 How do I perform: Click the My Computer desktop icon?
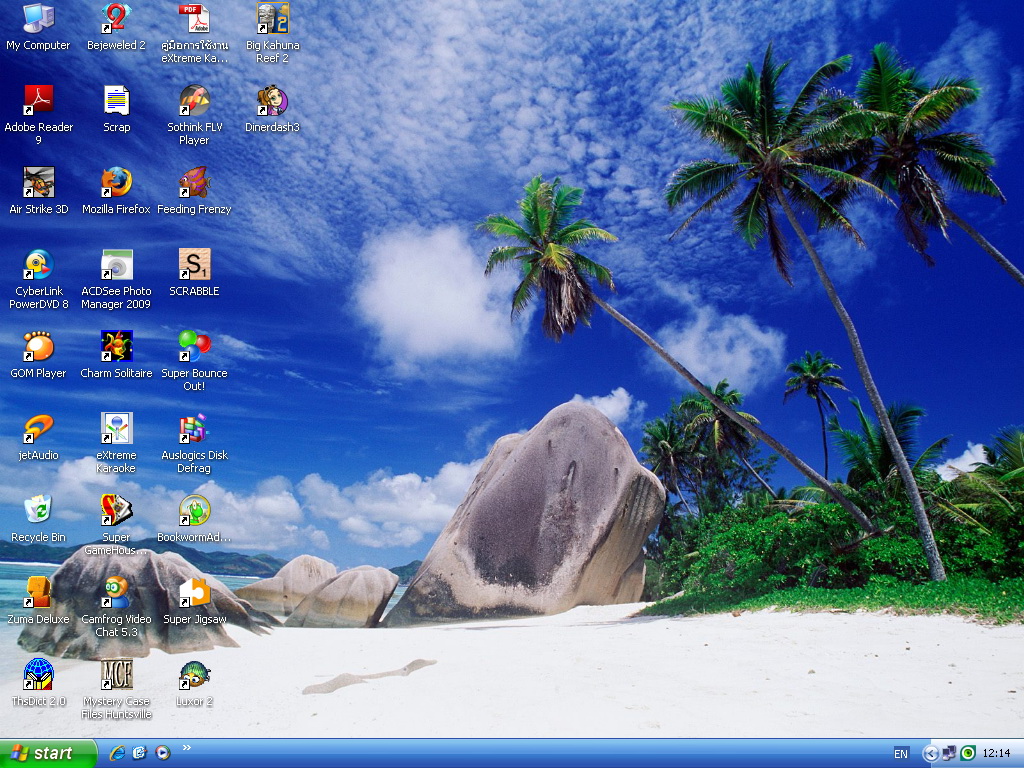(38, 19)
